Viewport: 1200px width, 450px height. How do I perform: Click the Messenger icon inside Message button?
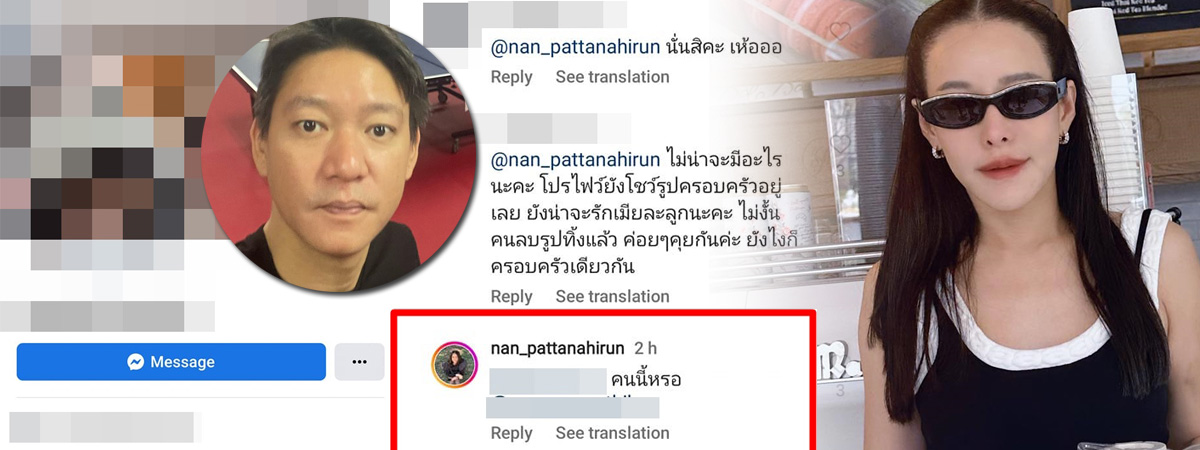pyautogui.click(x=136, y=362)
